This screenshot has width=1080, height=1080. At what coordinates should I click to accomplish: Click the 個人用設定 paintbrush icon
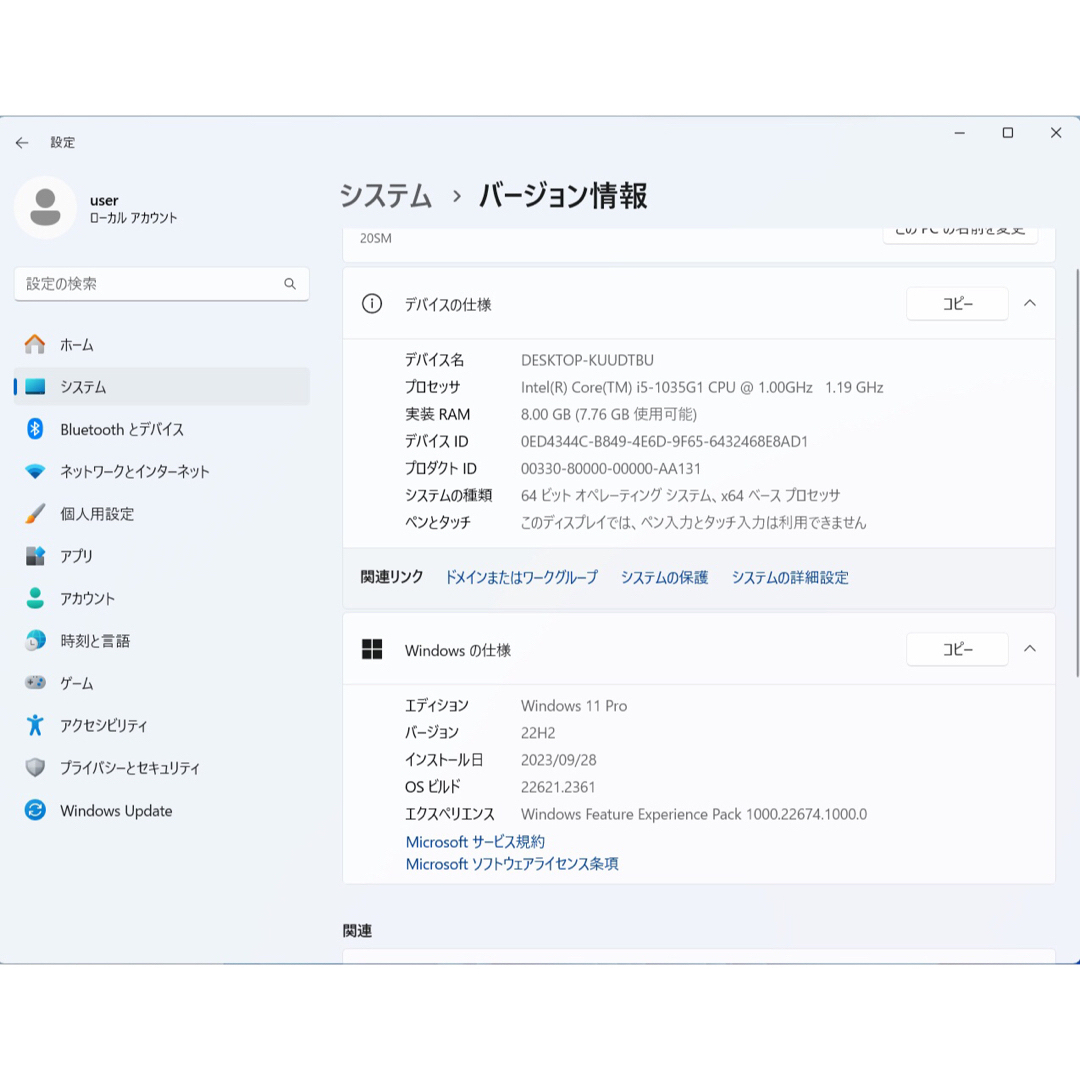[35, 514]
